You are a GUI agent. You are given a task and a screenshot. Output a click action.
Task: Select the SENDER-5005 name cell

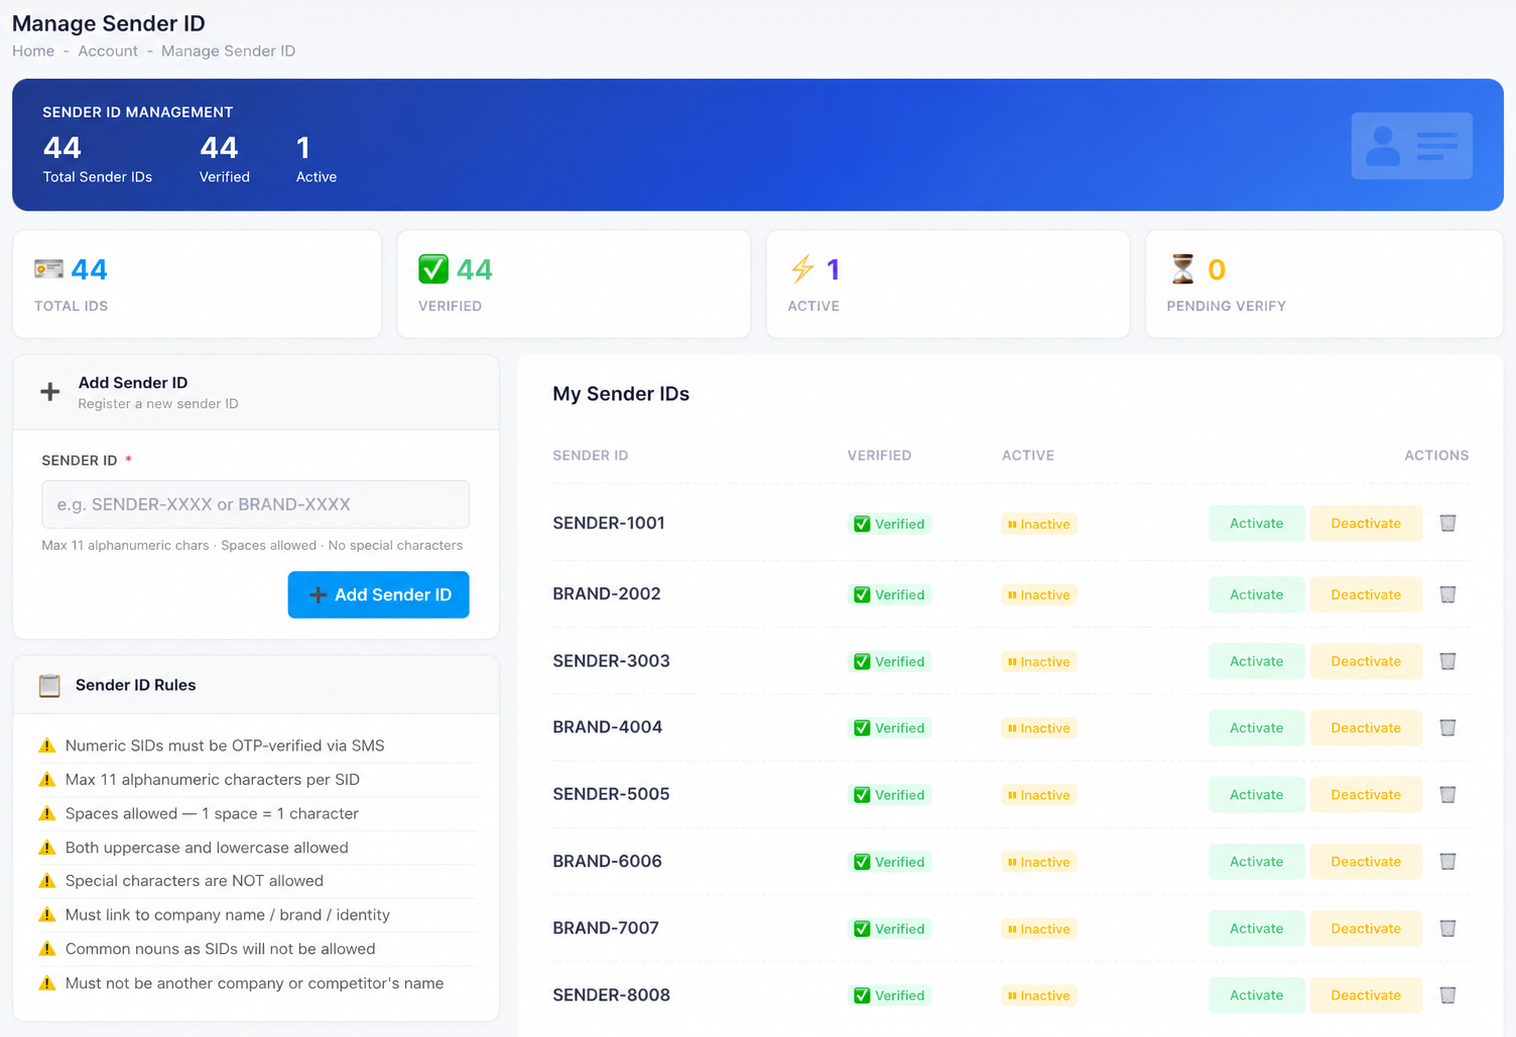click(x=611, y=794)
